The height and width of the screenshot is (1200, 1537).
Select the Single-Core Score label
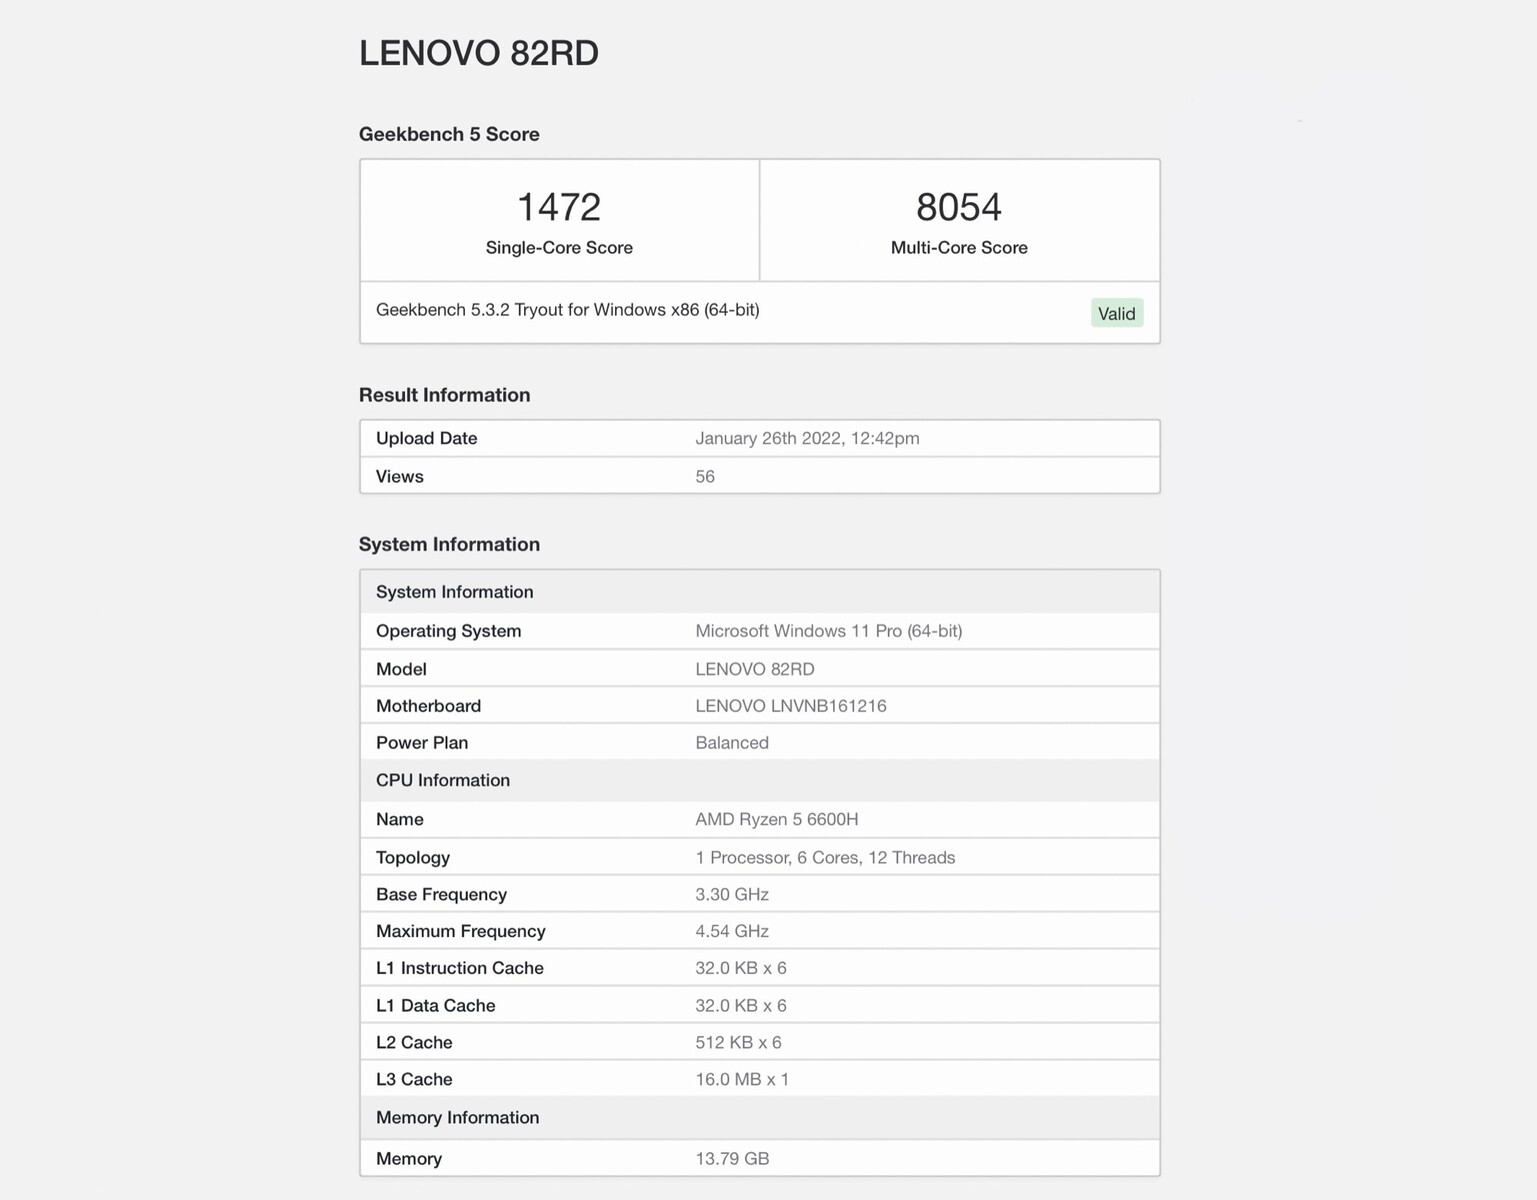559,248
